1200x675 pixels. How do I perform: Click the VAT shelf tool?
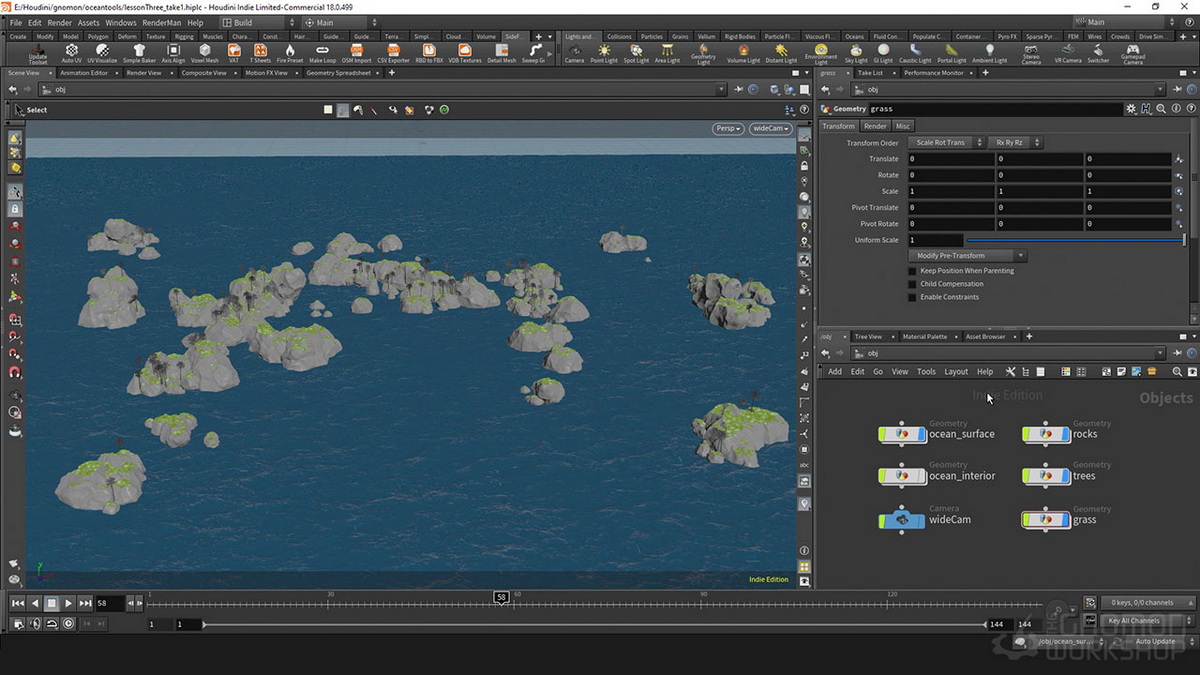(x=234, y=53)
